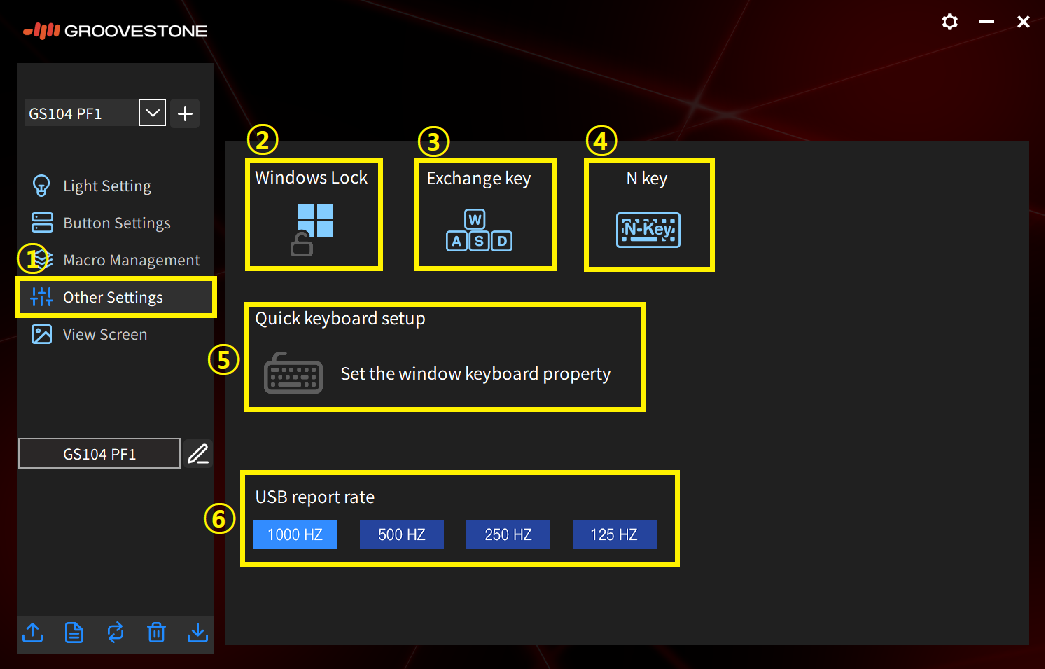The width and height of the screenshot is (1045, 669).
Task: Expand the GS104 PF1 profile dropdown
Action: [152, 113]
